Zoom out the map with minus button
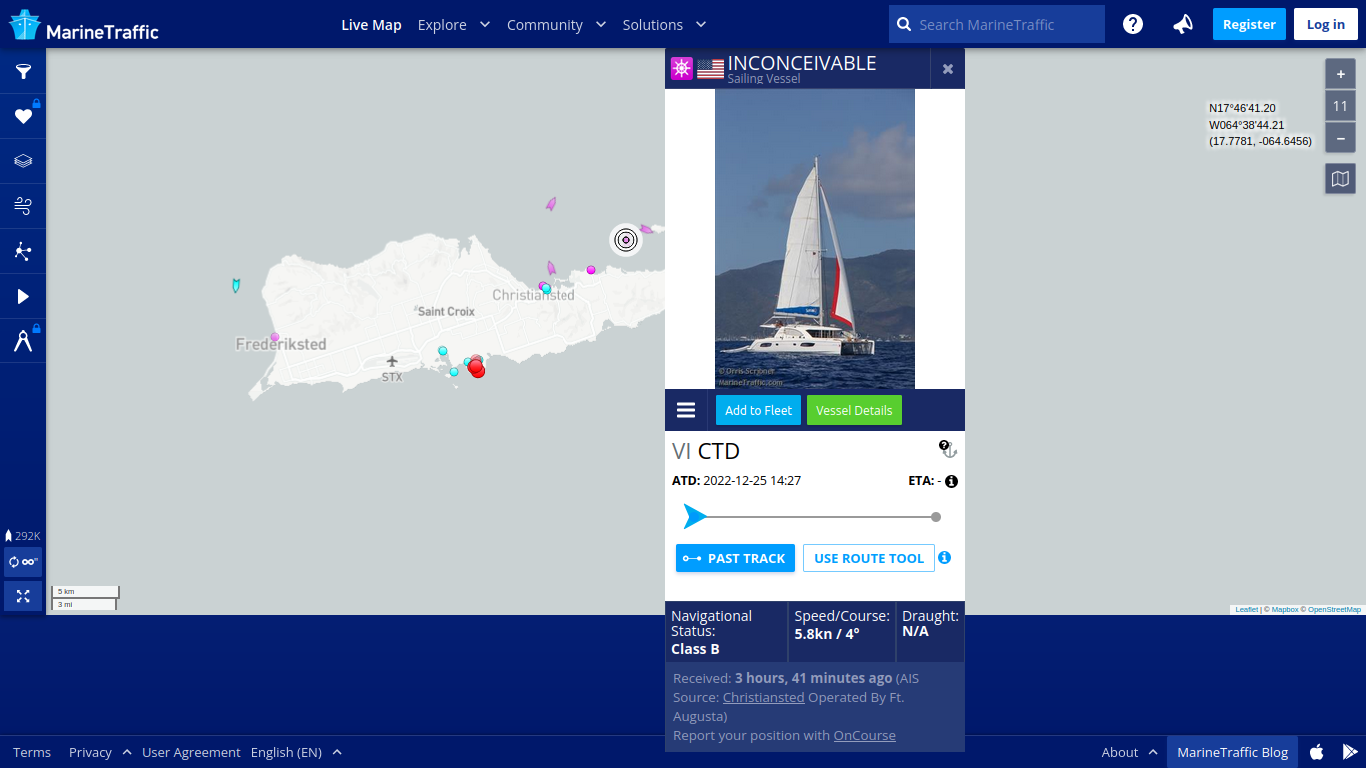The height and width of the screenshot is (768, 1366). point(1340,137)
